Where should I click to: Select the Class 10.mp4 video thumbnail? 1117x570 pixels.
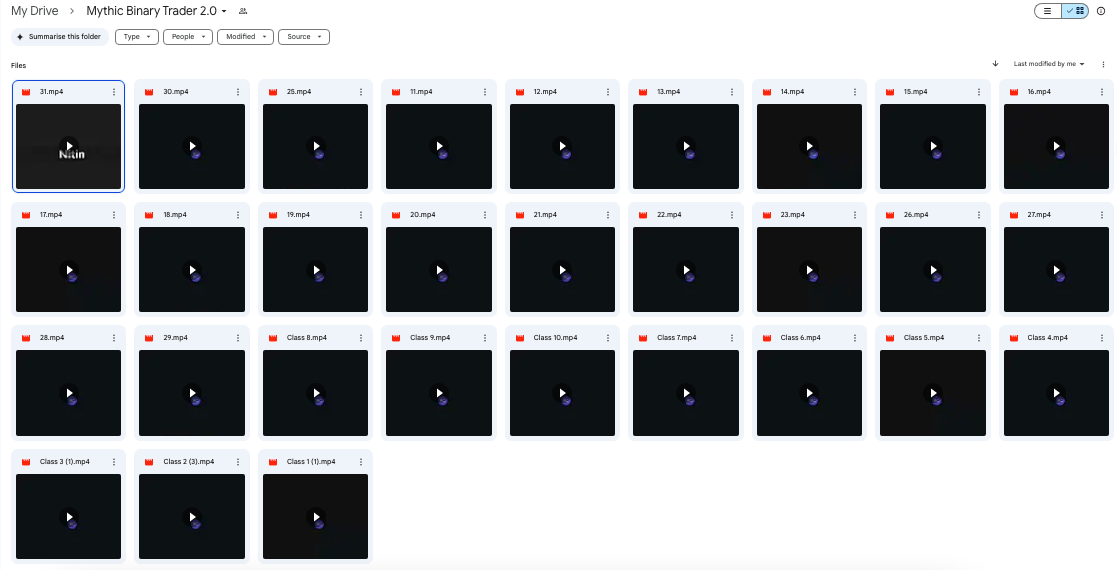coord(562,394)
